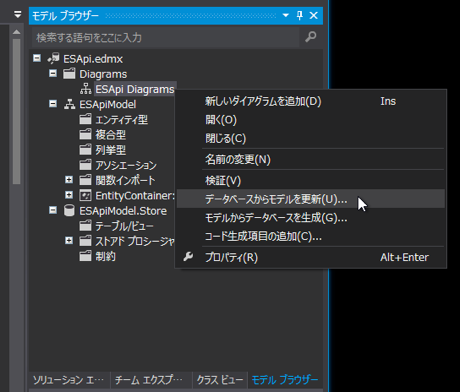Select 名前の変更(N) menu item
The width and height of the screenshot is (460, 392).
(311, 160)
